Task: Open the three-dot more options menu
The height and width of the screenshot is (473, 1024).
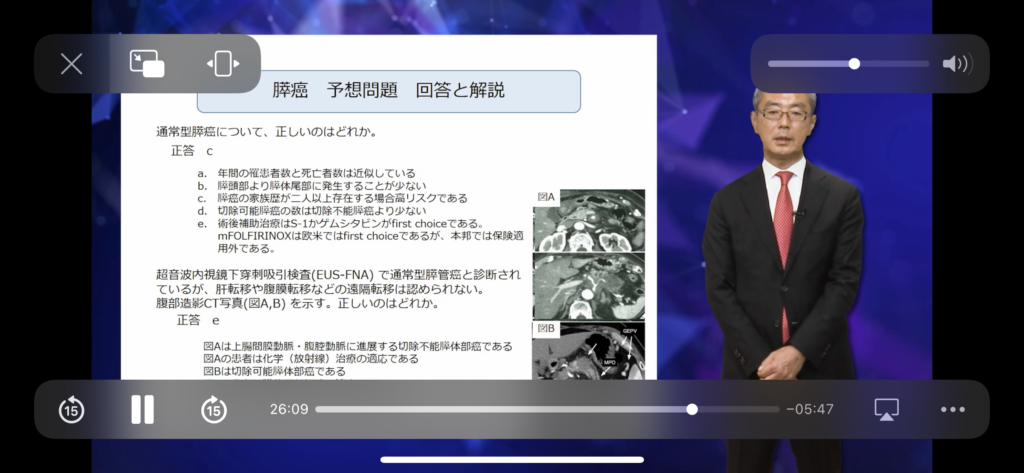Action: coord(952,409)
